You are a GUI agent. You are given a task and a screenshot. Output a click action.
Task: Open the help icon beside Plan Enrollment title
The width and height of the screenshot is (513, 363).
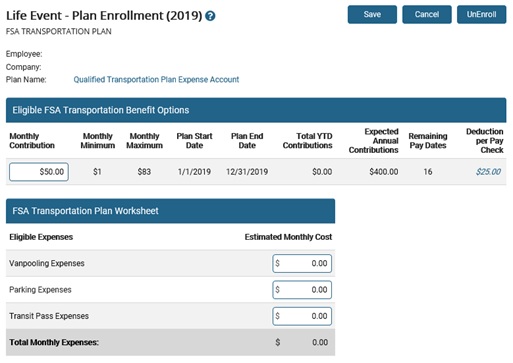210,16
